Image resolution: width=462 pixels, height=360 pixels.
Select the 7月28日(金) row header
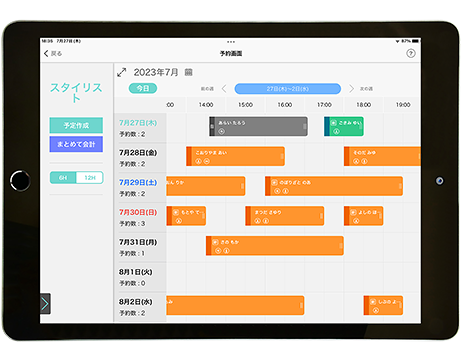[140, 158]
